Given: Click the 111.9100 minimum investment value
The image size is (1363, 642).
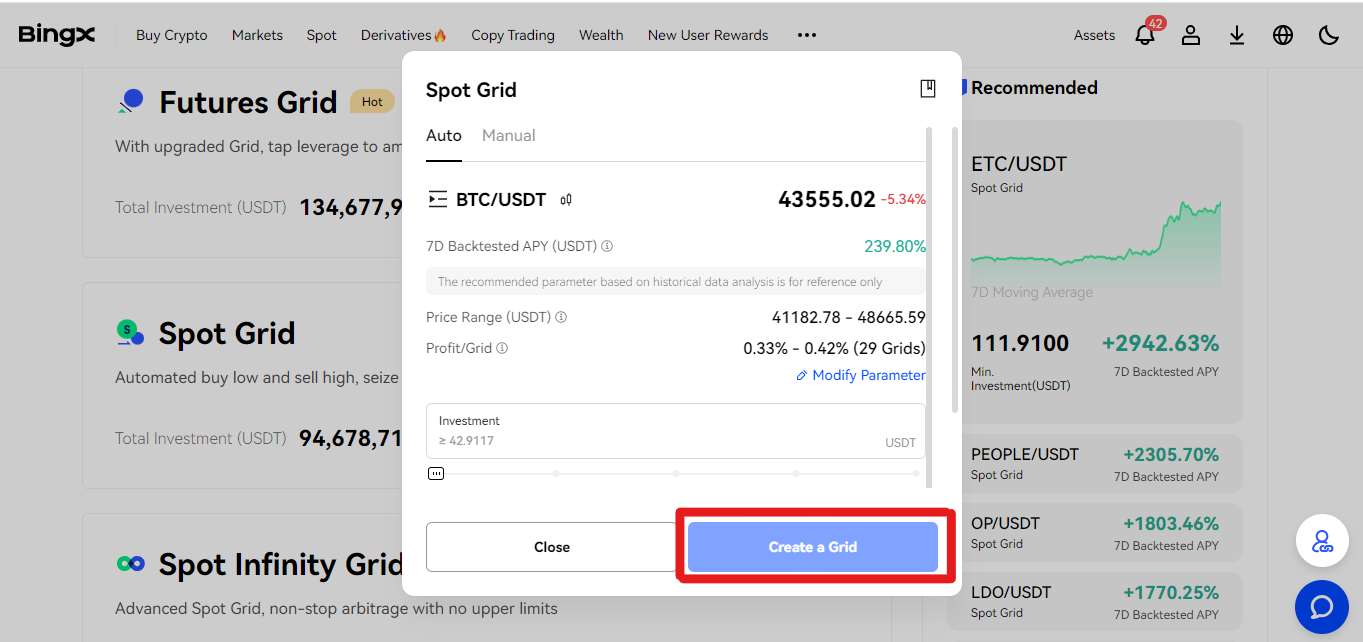Looking at the screenshot, I should [x=1020, y=343].
